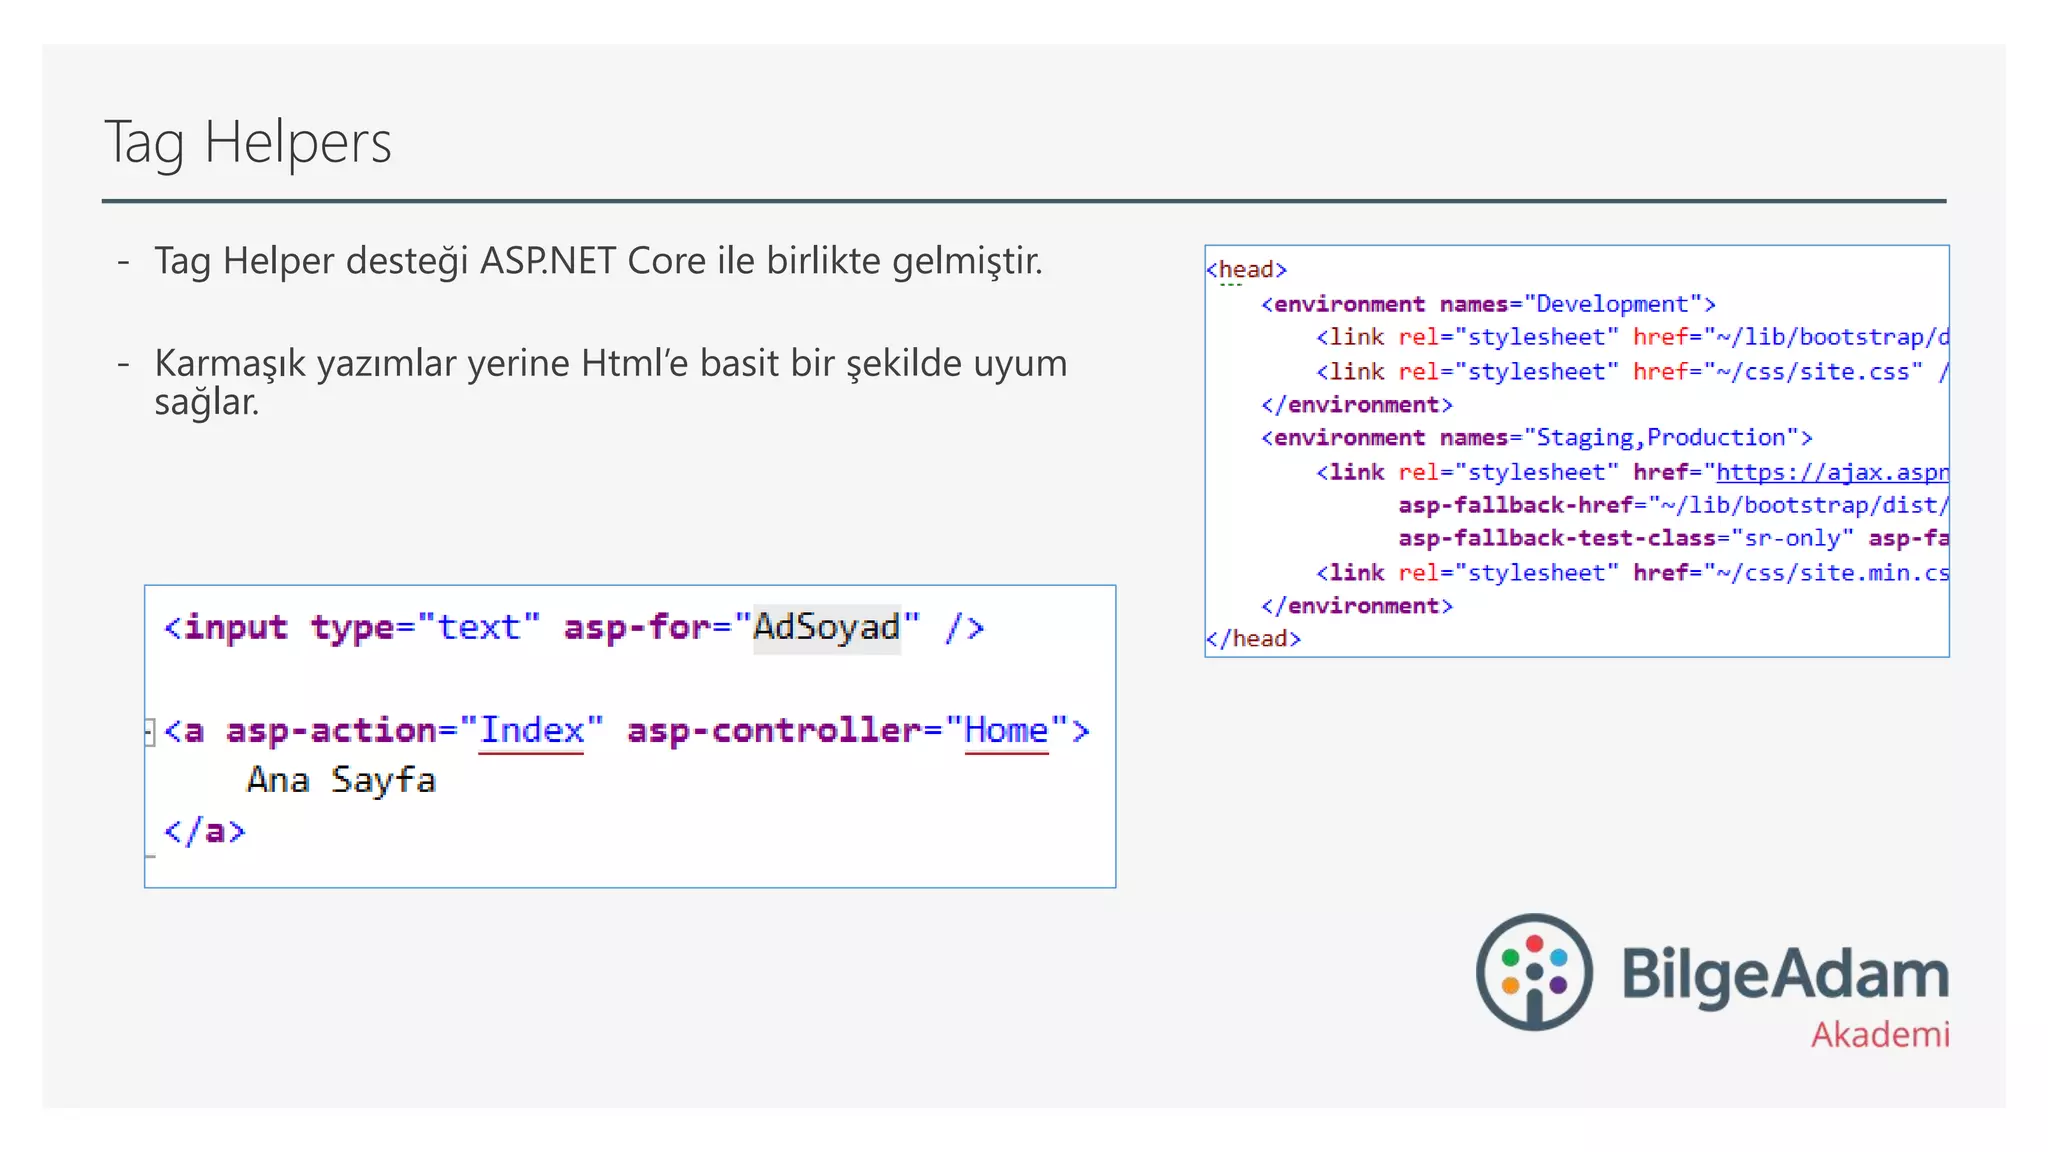Click the closing </a> tag
The image size is (2048, 1152).
[205, 831]
